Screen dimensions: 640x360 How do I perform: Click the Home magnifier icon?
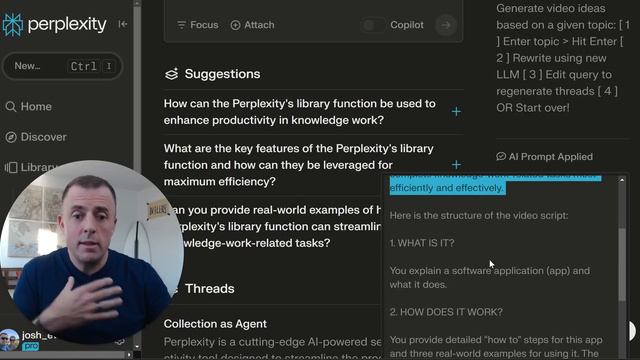tap(11, 107)
